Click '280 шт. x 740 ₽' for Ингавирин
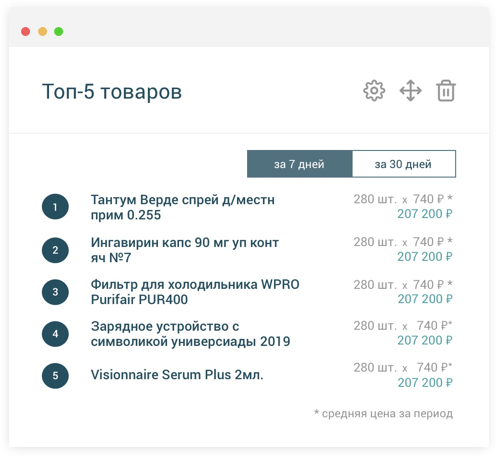497x457 pixels. pyautogui.click(x=403, y=242)
